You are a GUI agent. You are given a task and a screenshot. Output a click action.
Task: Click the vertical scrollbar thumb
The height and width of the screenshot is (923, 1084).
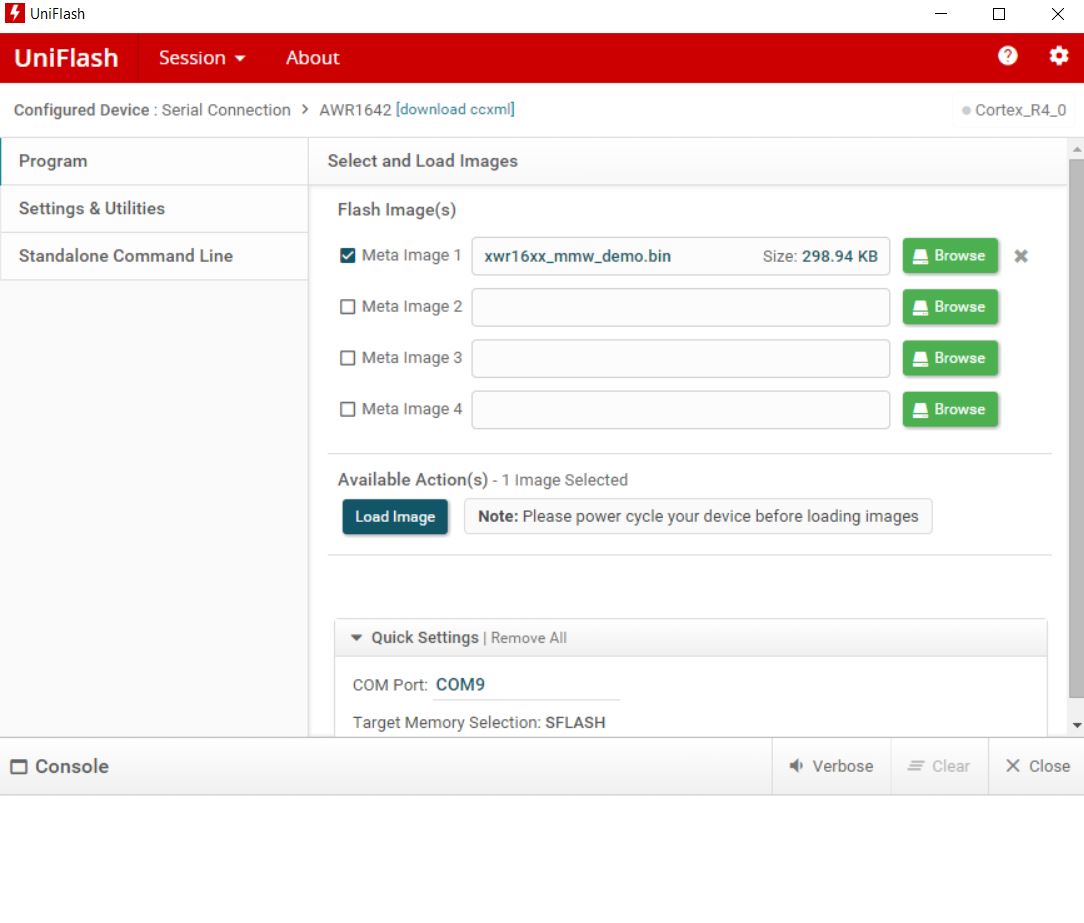(1076, 429)
